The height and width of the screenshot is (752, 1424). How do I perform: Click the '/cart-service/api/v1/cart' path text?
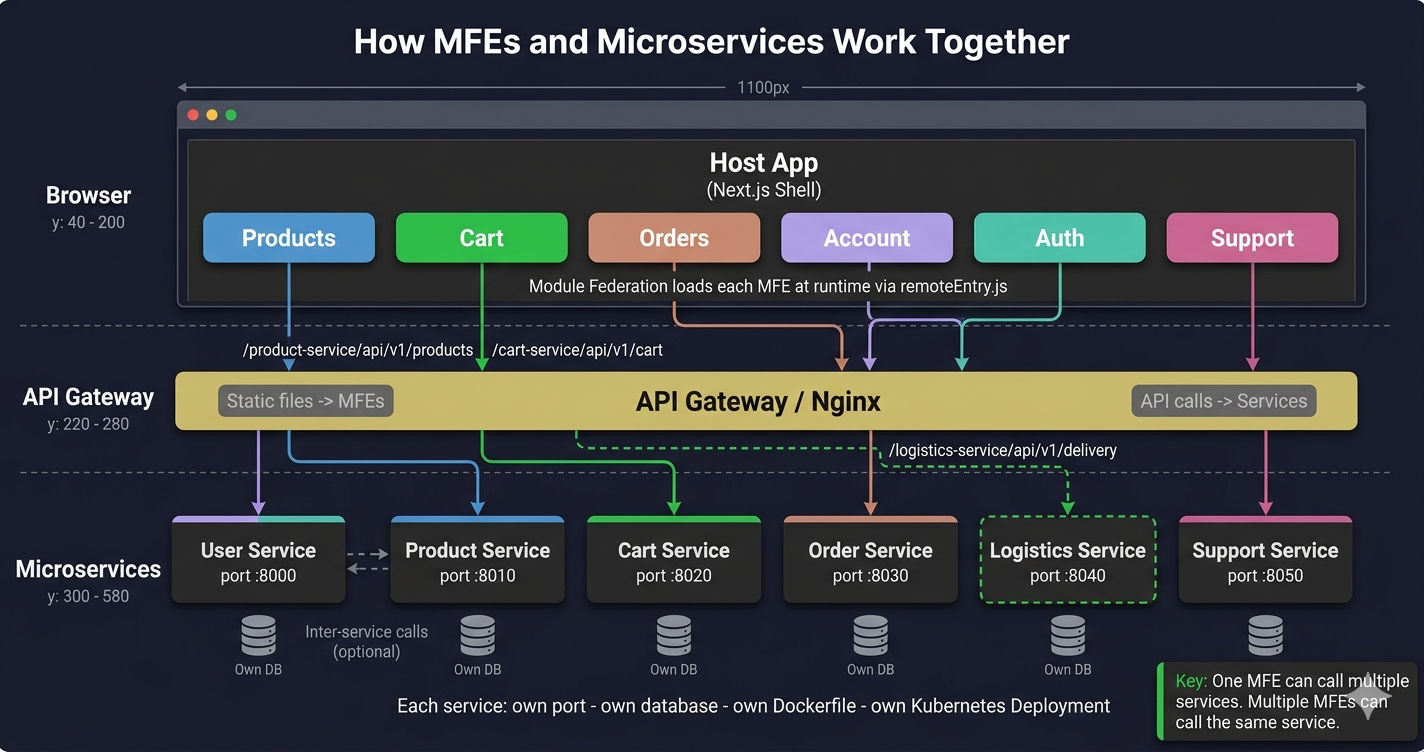pyautogui.click(x=577, y=350)
